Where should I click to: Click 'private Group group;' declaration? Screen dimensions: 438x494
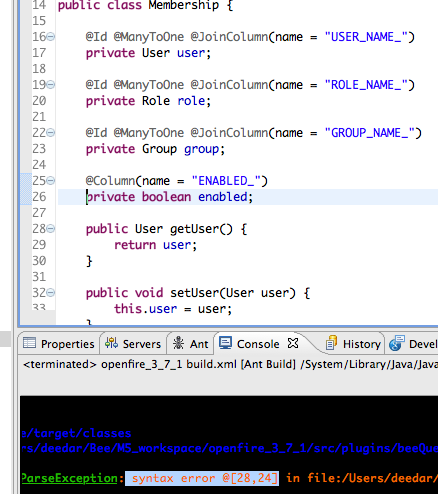click(x=155, y=149)
